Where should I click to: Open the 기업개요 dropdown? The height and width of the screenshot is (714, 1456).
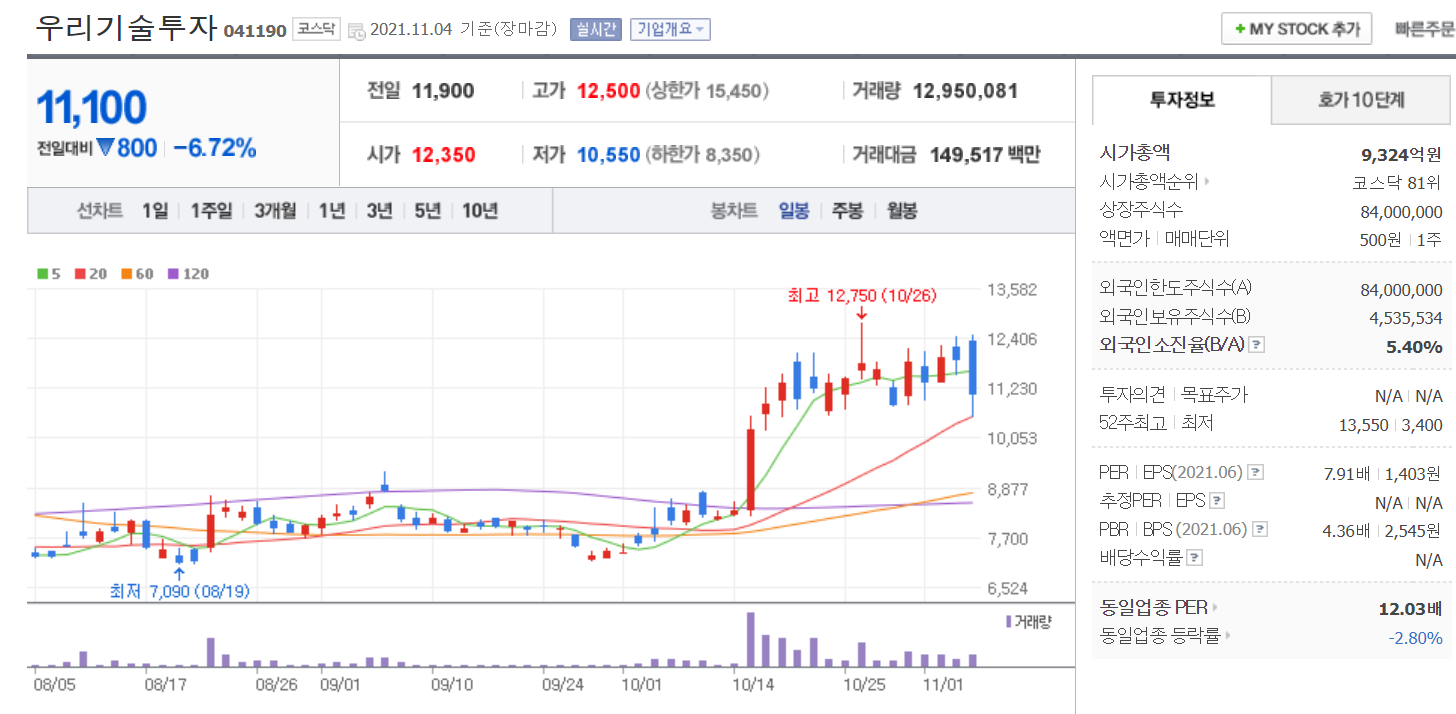(670, 29)
